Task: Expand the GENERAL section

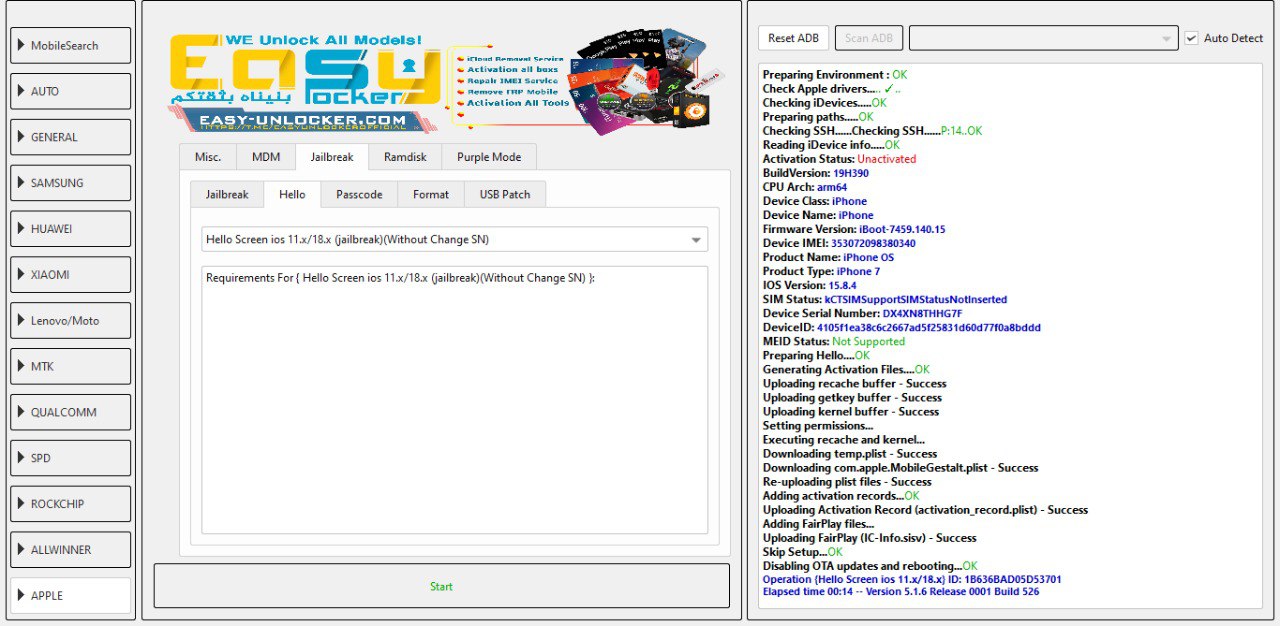Action: (x=71, y=137)
